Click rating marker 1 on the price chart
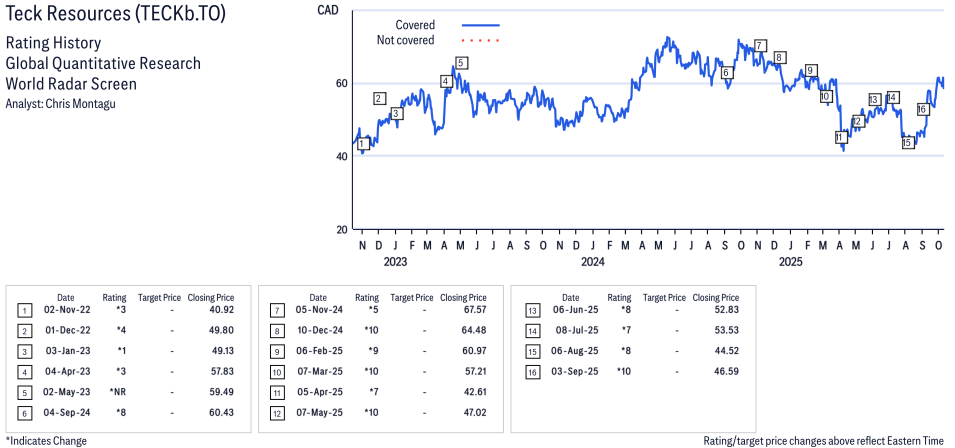This screenshot has width=955, height=448. pyautogui.click(x=361, y=144)
